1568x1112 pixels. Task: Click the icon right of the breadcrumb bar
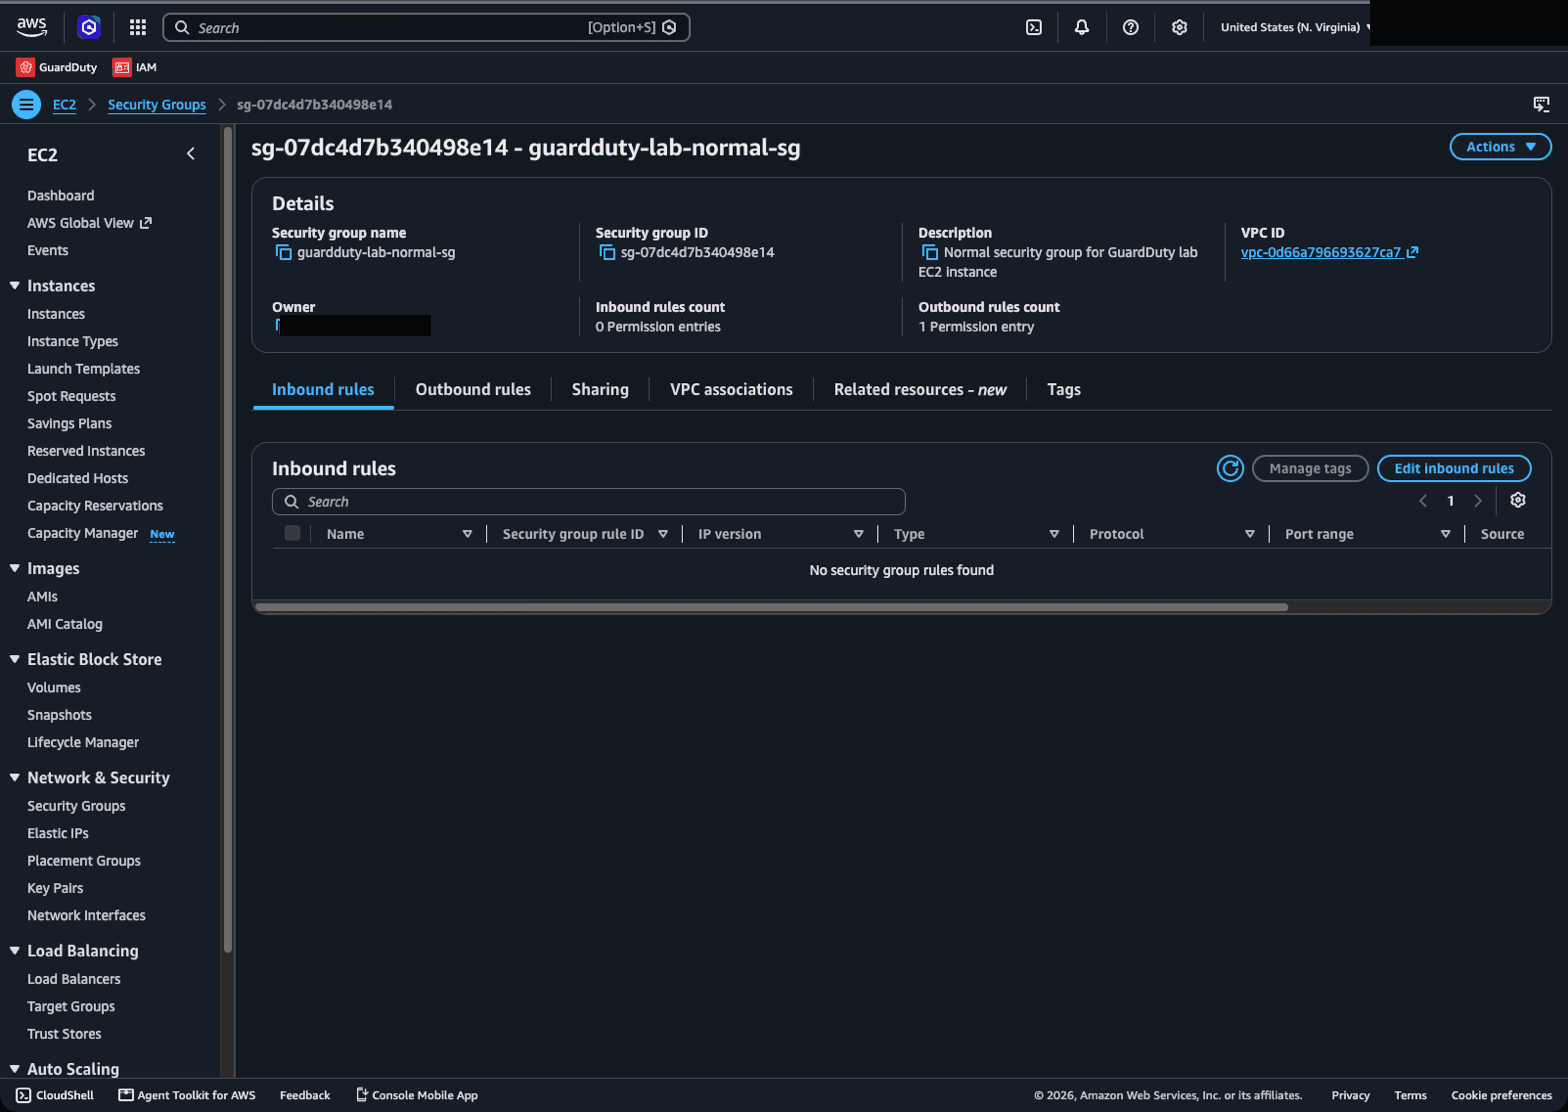[1541, 104]
